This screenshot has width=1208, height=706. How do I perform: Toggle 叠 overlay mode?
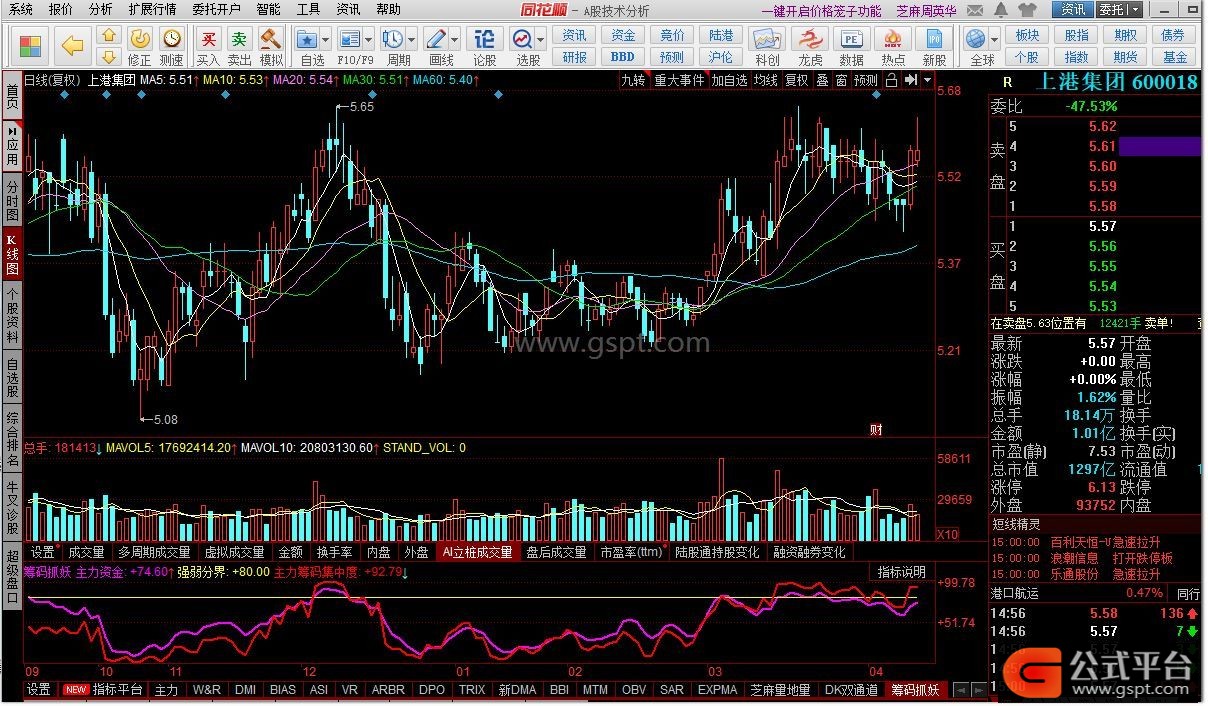click(x=822, y=80)
